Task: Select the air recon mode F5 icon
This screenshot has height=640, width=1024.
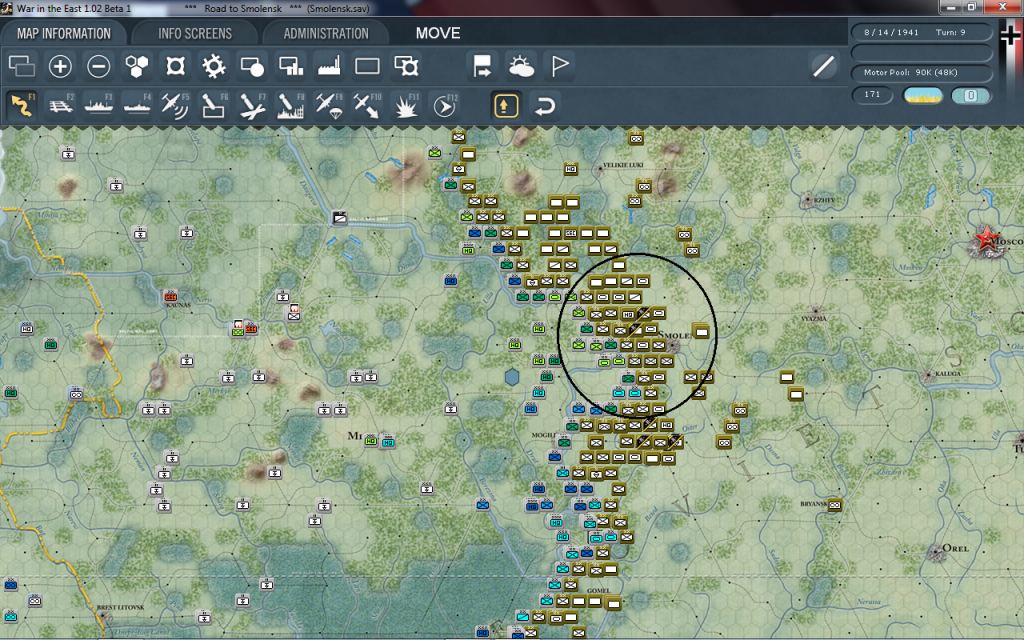Action: point(175,105)
